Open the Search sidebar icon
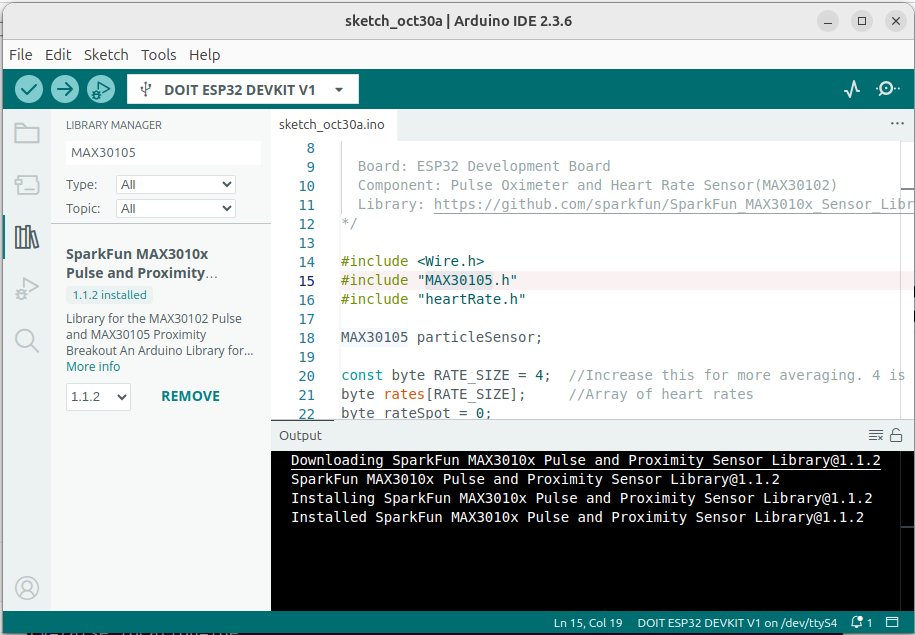This screenshot has height=635, width=915. click(26, 341)
